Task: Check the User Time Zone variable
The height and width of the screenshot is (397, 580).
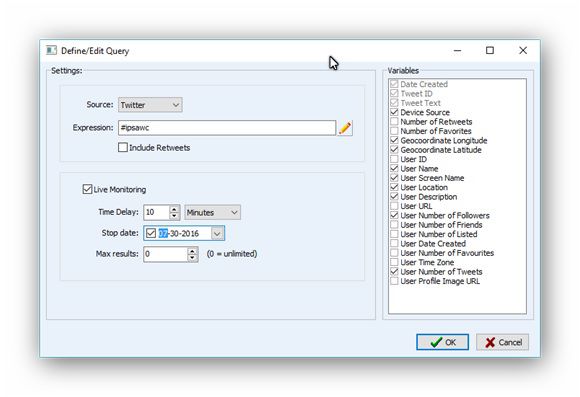Action: (394, 262)
